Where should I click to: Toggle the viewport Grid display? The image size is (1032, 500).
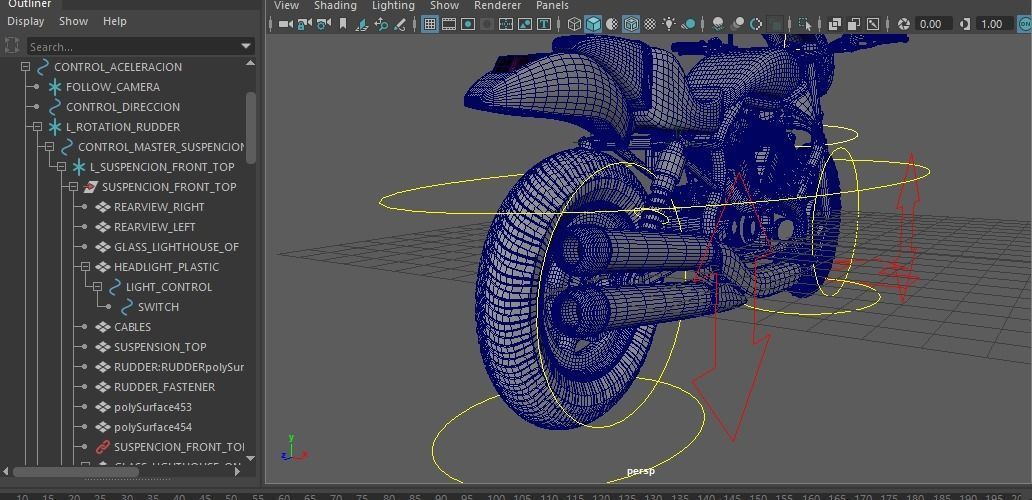[430, 24]
